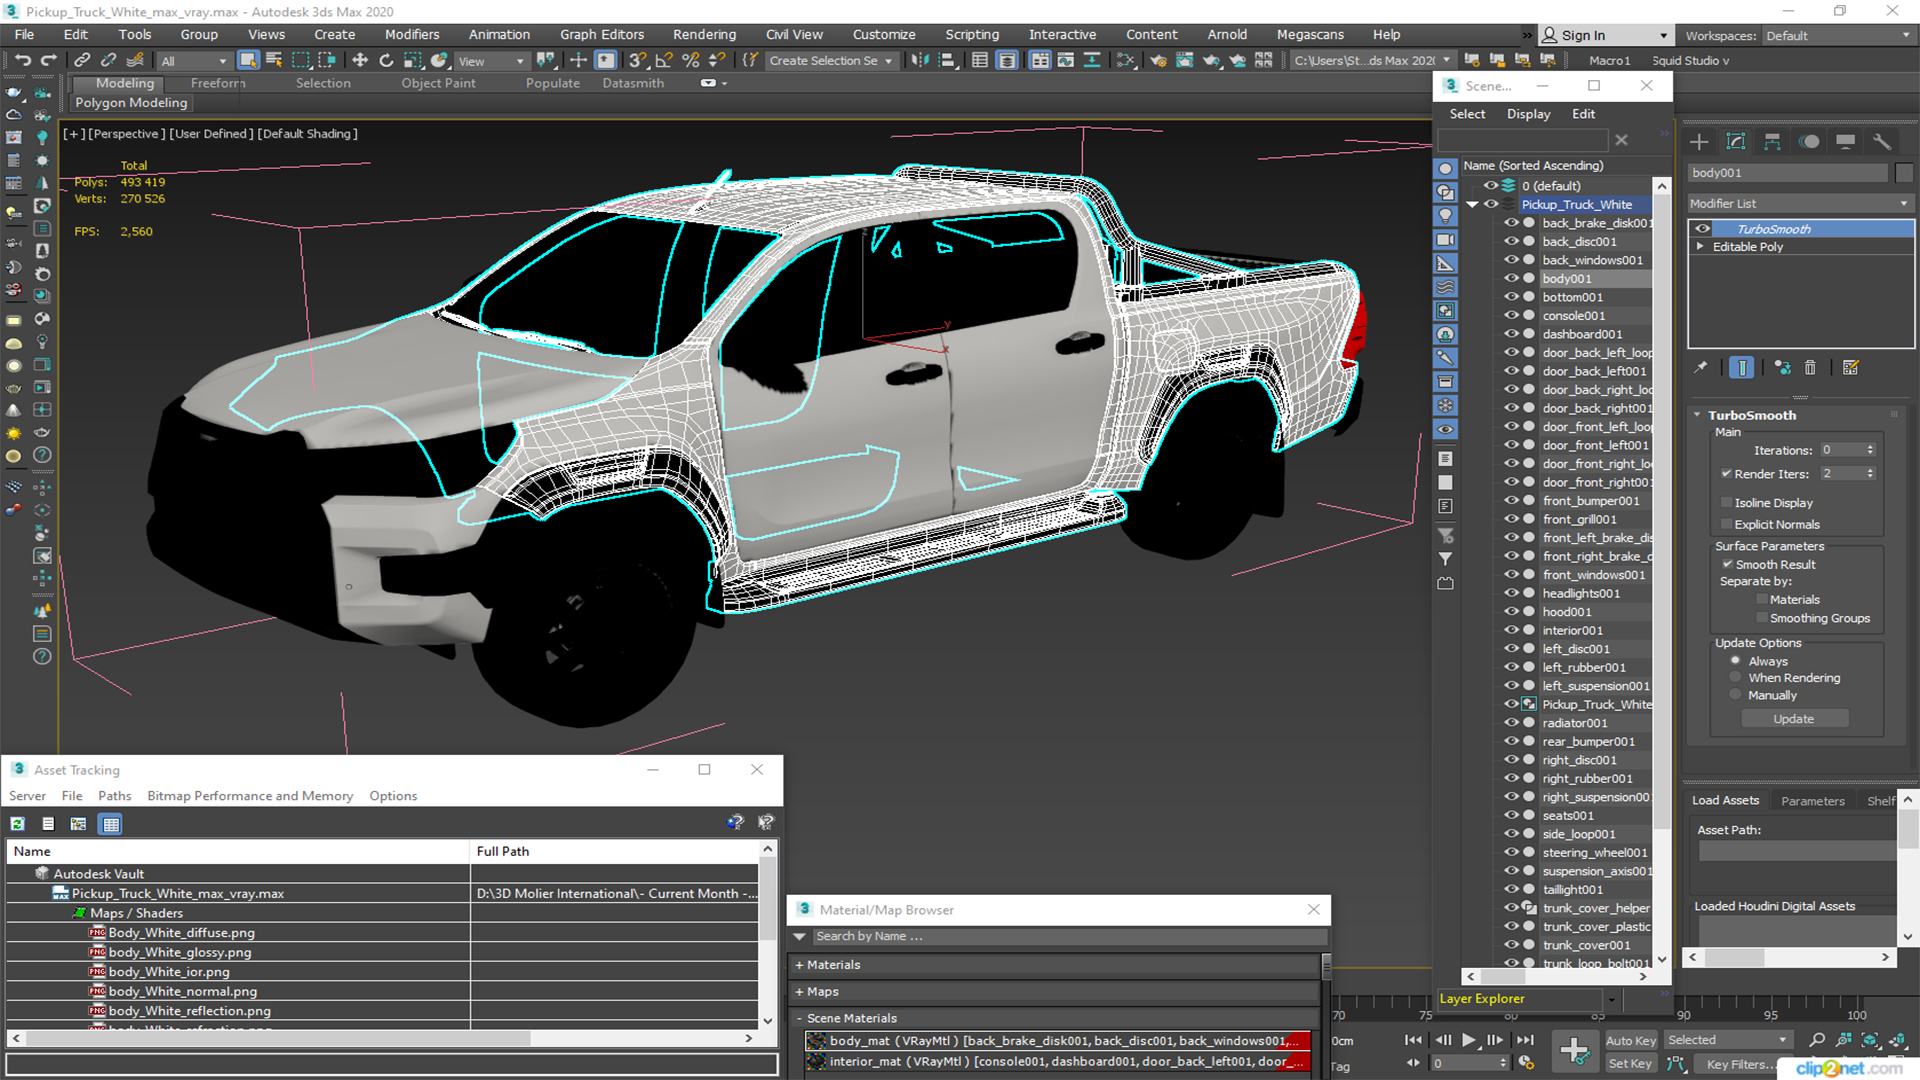Screen dimensions: 1920x1080
Task: Switch to the Freeform ribbon tab
Action: [218, 83]
